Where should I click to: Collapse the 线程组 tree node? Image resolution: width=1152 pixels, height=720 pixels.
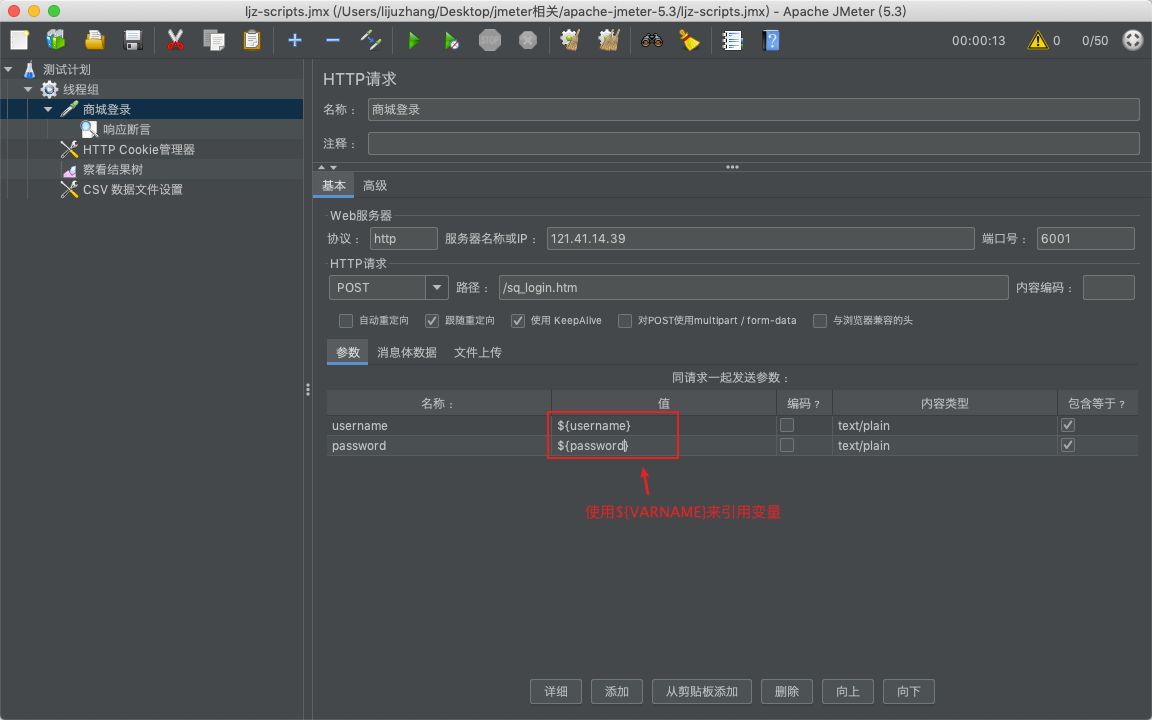pyautogui.click(x=28, y=90)
